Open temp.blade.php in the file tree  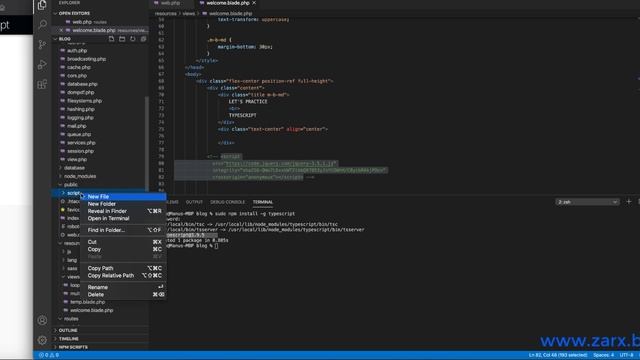coord(87,302)
